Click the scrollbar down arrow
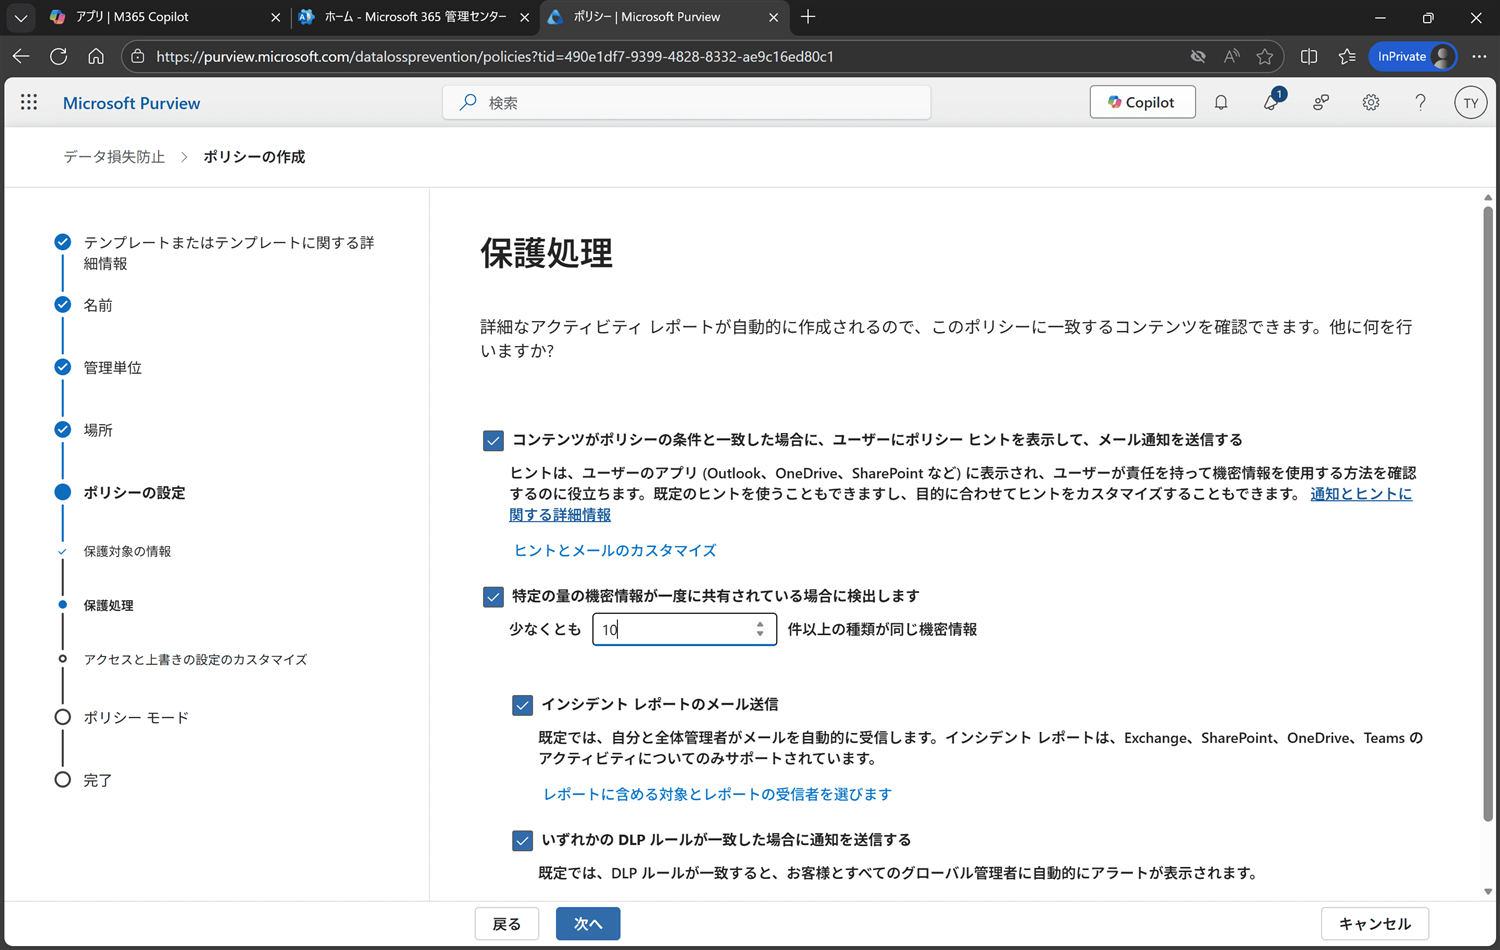 (x=1488, y=891)
